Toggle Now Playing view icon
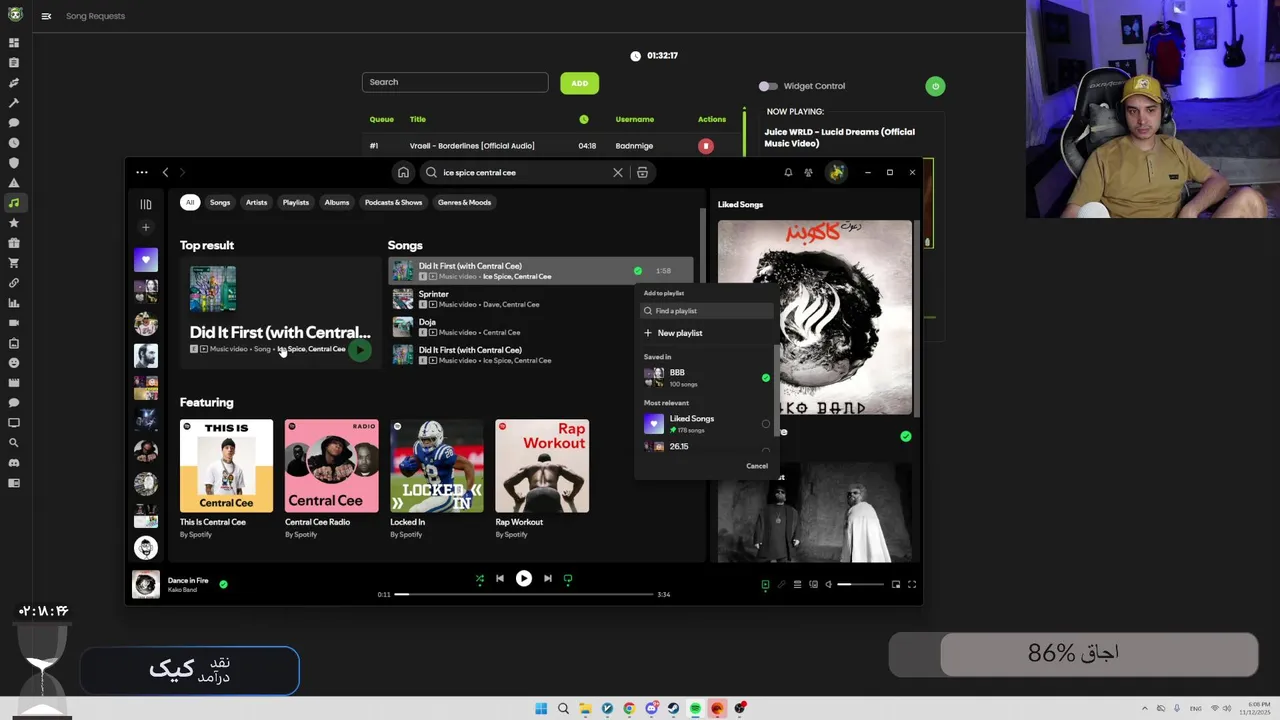Viewport: 1280px width, 720px height. (765, 584)
